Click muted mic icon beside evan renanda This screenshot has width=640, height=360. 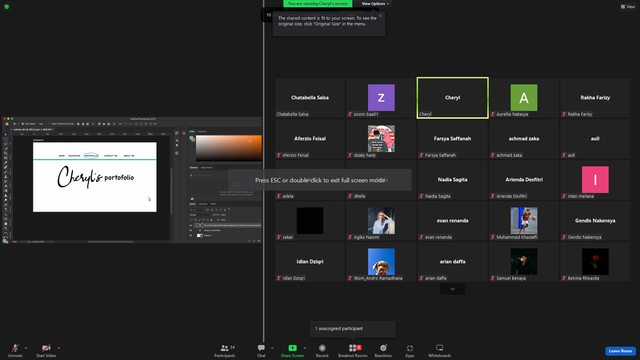(422, 237)
